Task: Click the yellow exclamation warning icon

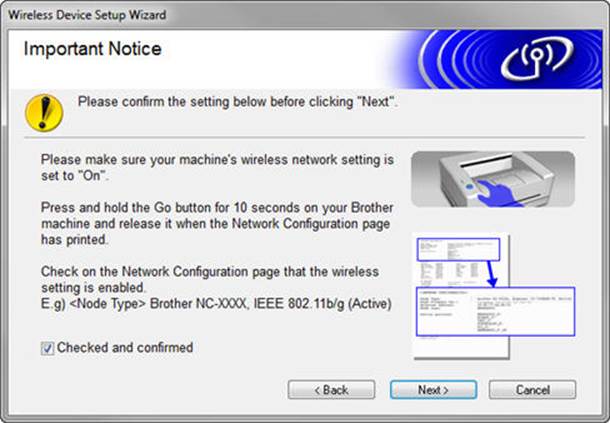Action: pyautogui.click(x=44, y=111)
